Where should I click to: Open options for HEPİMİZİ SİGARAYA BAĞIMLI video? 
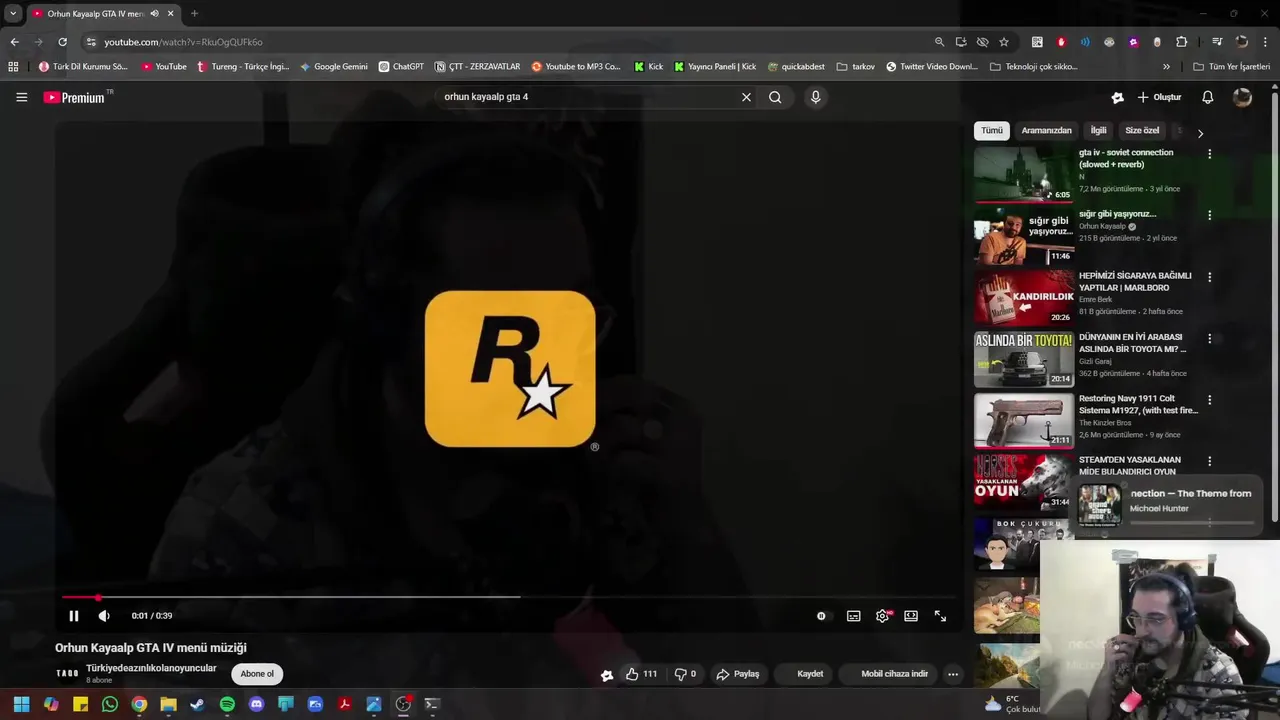click(x=1209, y=277)
